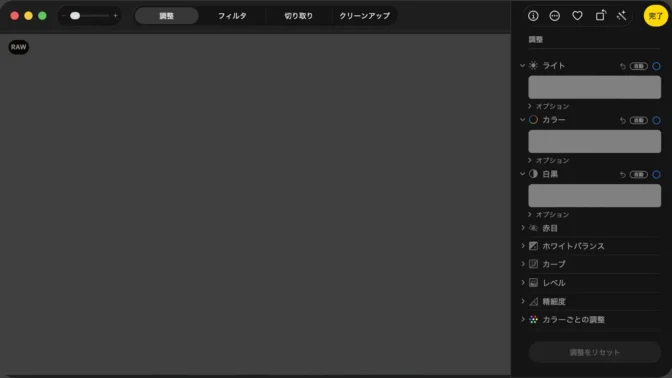The height and width of the screenshot is (378, 672).
Task: Expand the カーブ section
Action: (x=523, y=264)
